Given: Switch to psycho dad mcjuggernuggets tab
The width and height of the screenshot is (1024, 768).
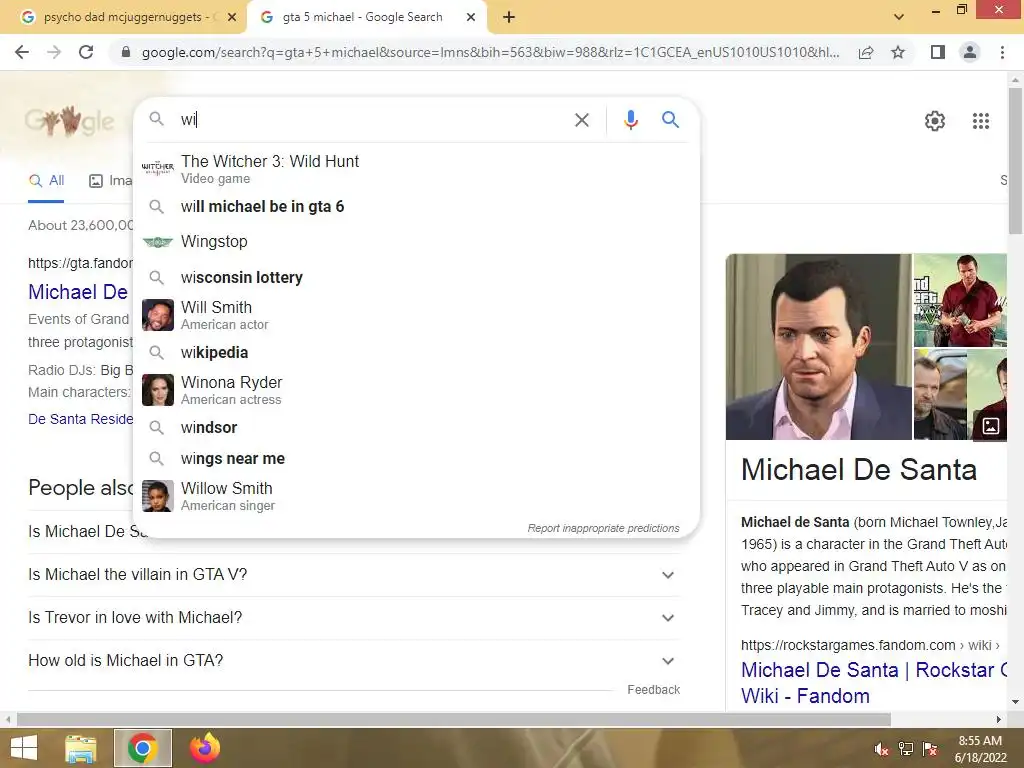Looking at the screenshot, I should click(x=123, y=17).
